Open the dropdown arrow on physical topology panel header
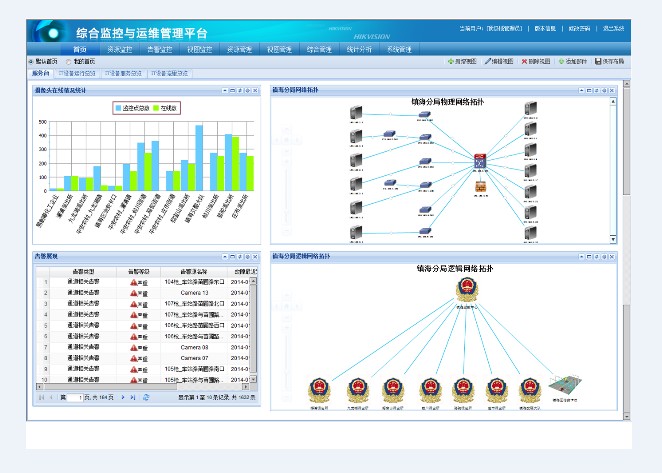 coord(582,90)
